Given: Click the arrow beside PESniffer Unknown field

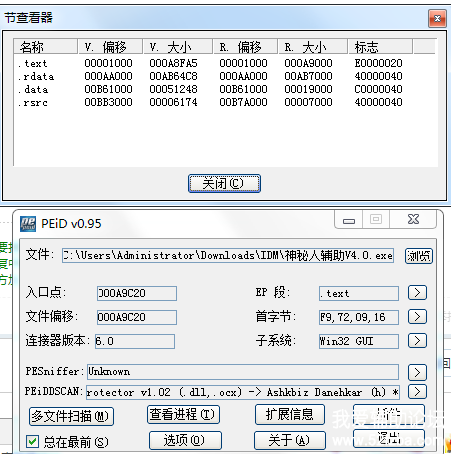Looking at the screenshot, I should 417,372.
